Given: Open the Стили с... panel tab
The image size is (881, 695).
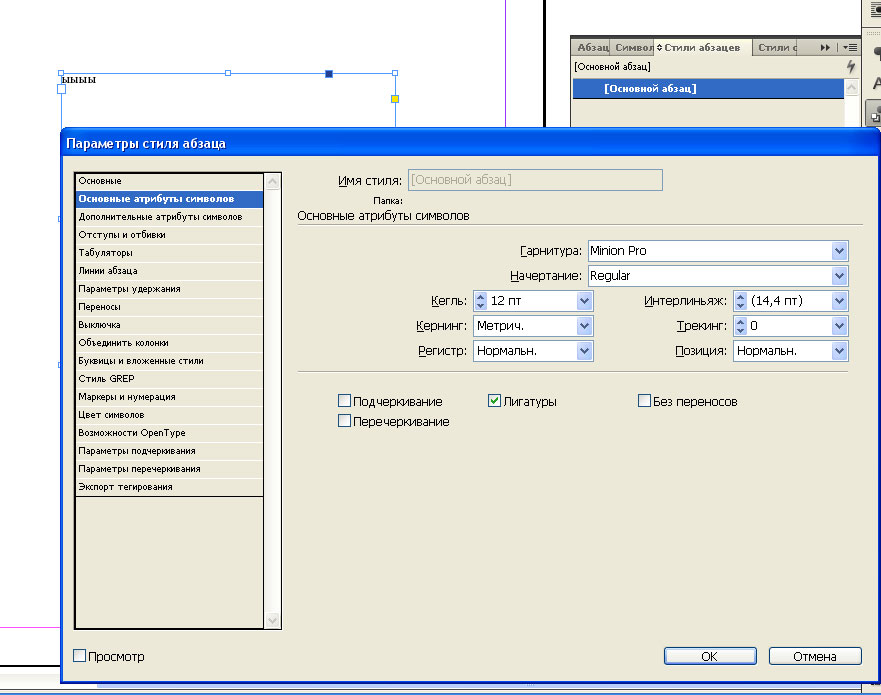Looking at the screenshot, I should pyautogui.click(x=777, y=48).
